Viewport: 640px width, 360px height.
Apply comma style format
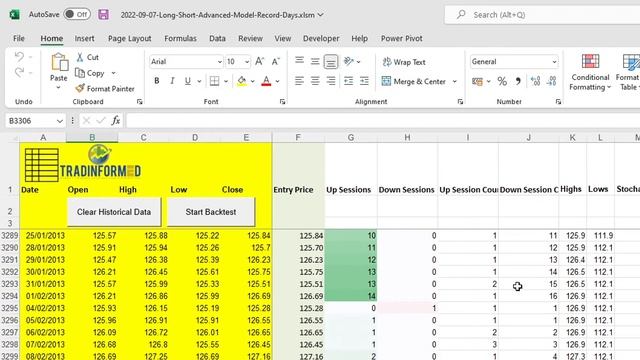tap(518, 81)
